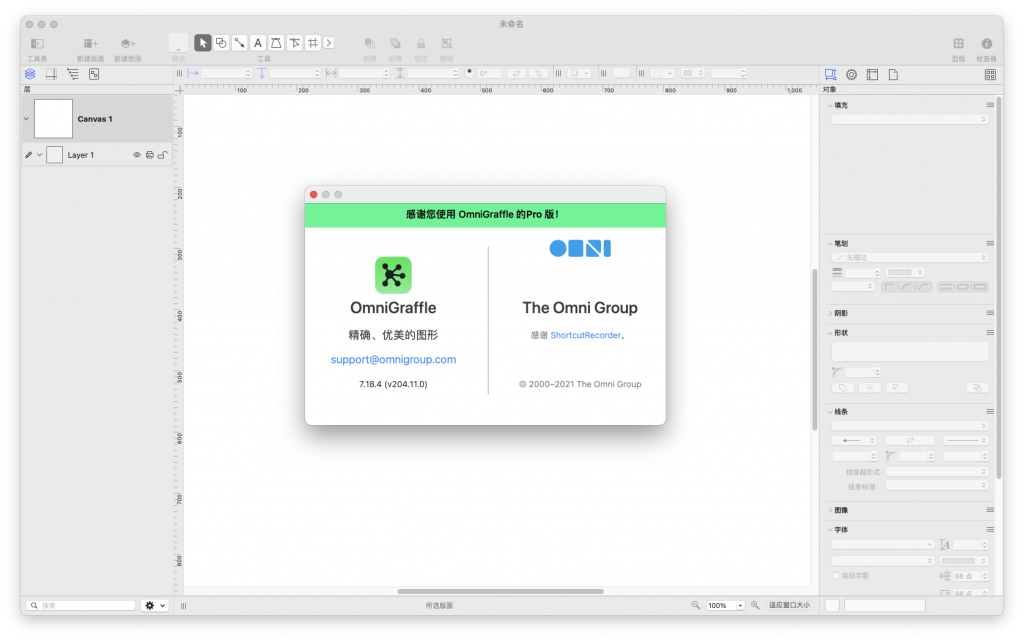
Task: Open the Canvas inspector tab
Action: [x=872, y=74]
